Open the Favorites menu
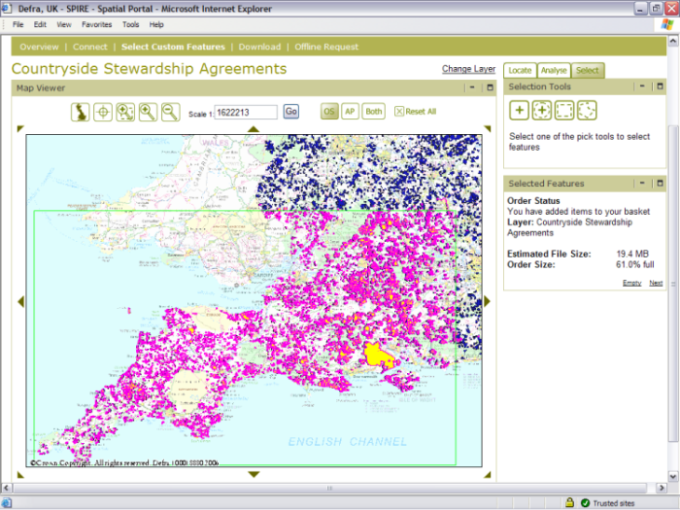680x510 pixels. pos(97,24)
